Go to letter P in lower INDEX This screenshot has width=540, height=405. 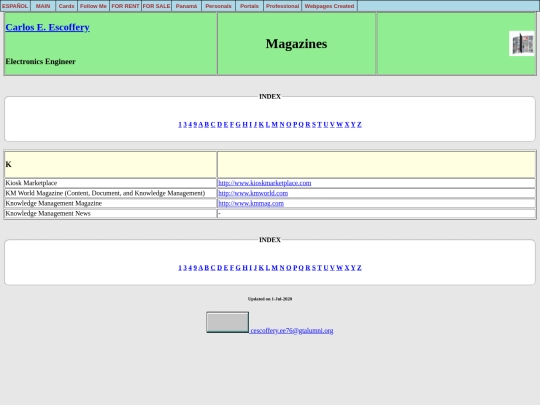[x=295, y=268]
